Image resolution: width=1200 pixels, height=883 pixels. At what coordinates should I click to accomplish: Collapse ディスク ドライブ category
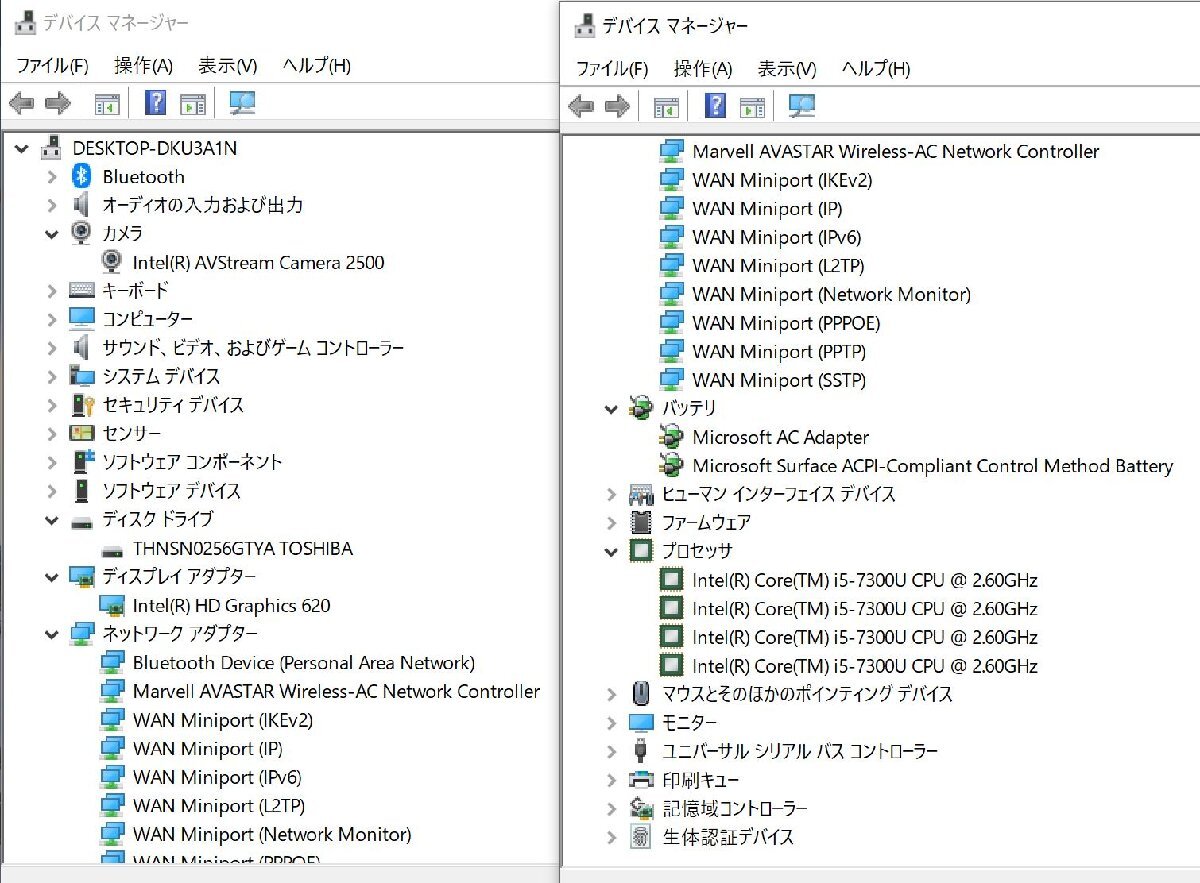(x=52, y=520)
